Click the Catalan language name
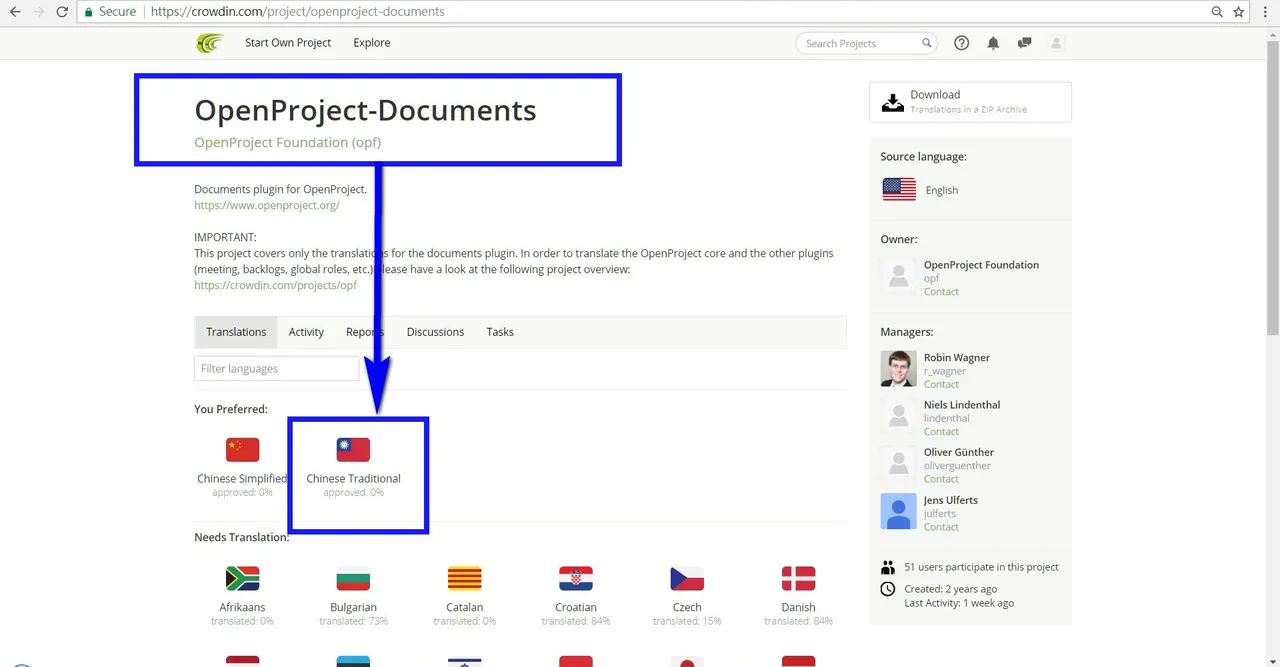1280x667 pixels. click(x=464, y=607)
